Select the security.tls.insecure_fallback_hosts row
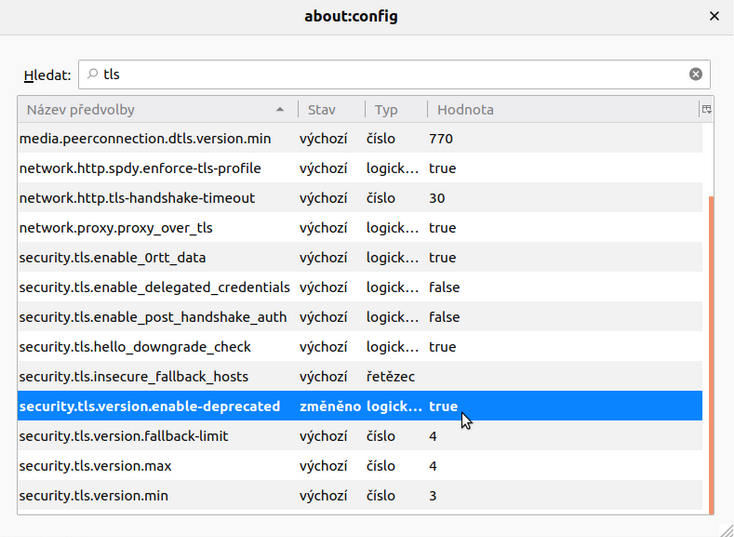The image size is (734, 537). coord(133,376)
